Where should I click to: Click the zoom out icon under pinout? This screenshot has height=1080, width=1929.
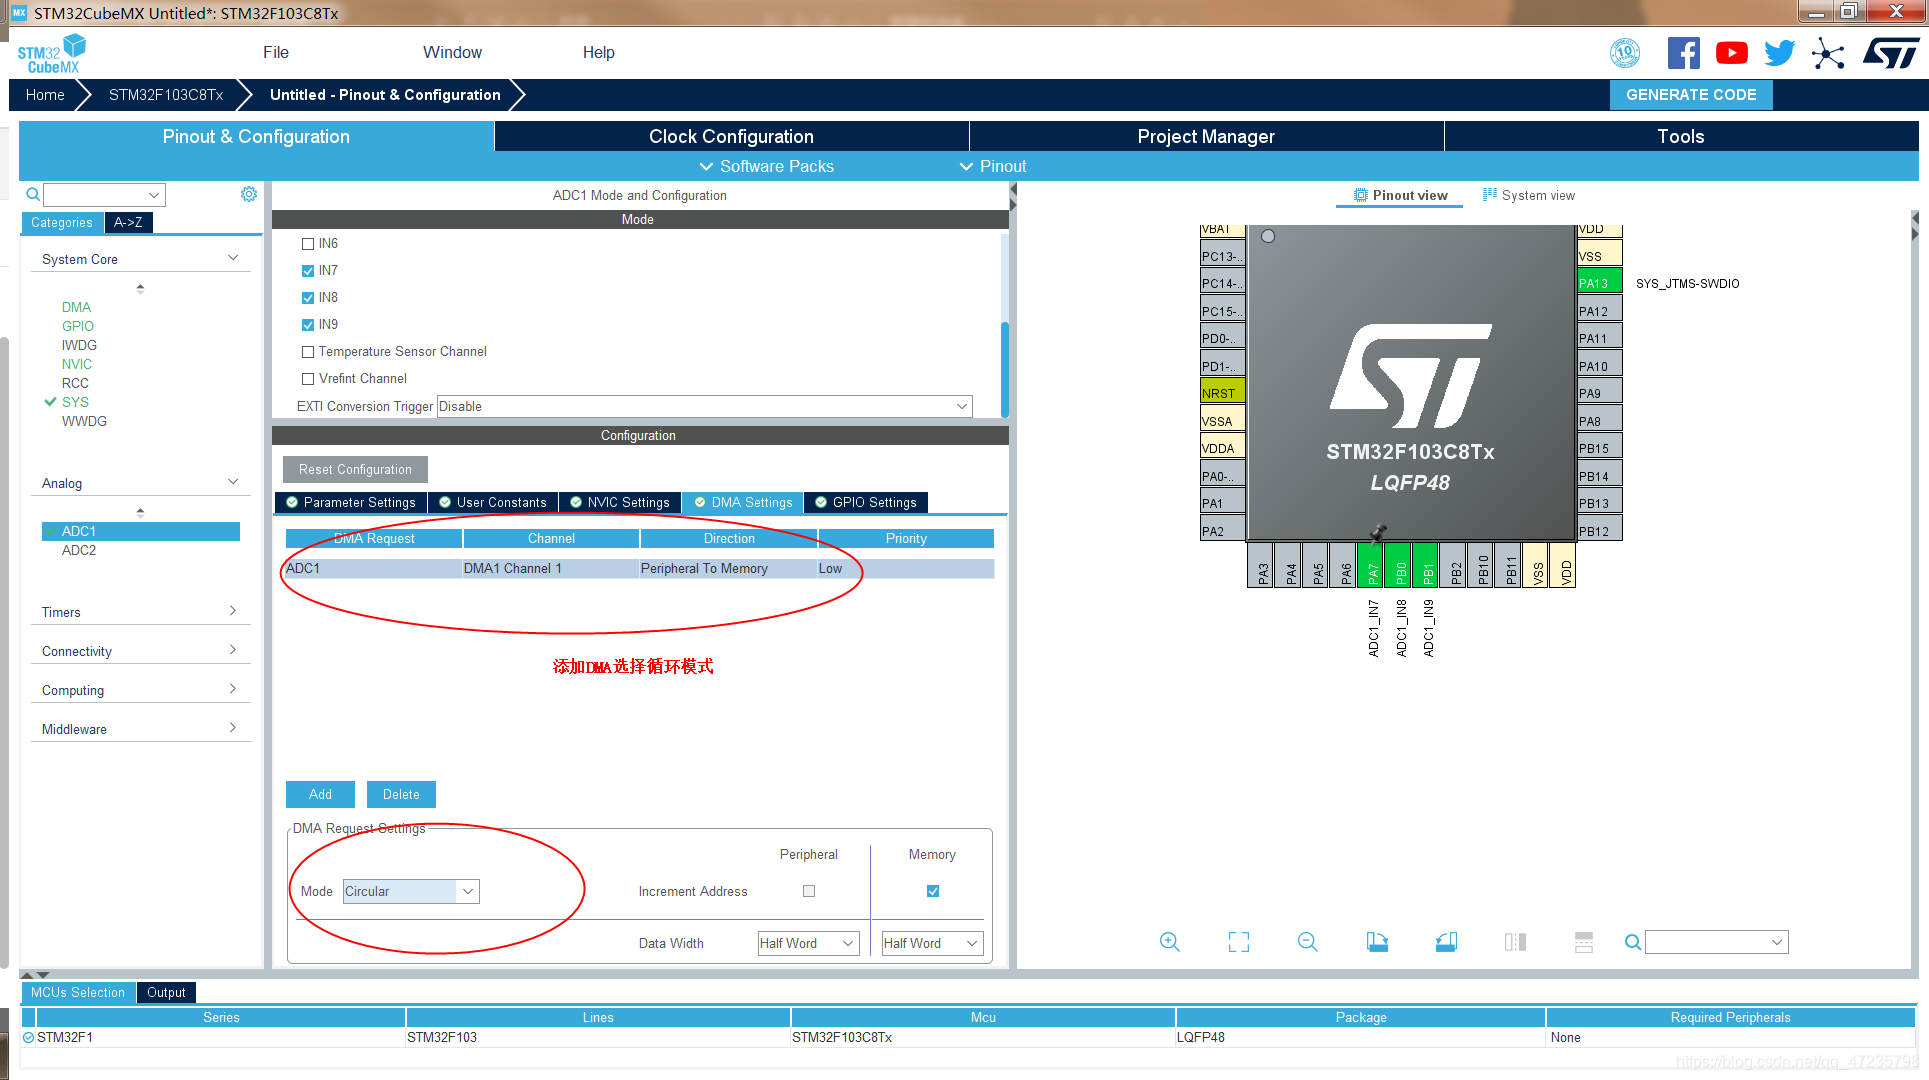click(1307, 942)
